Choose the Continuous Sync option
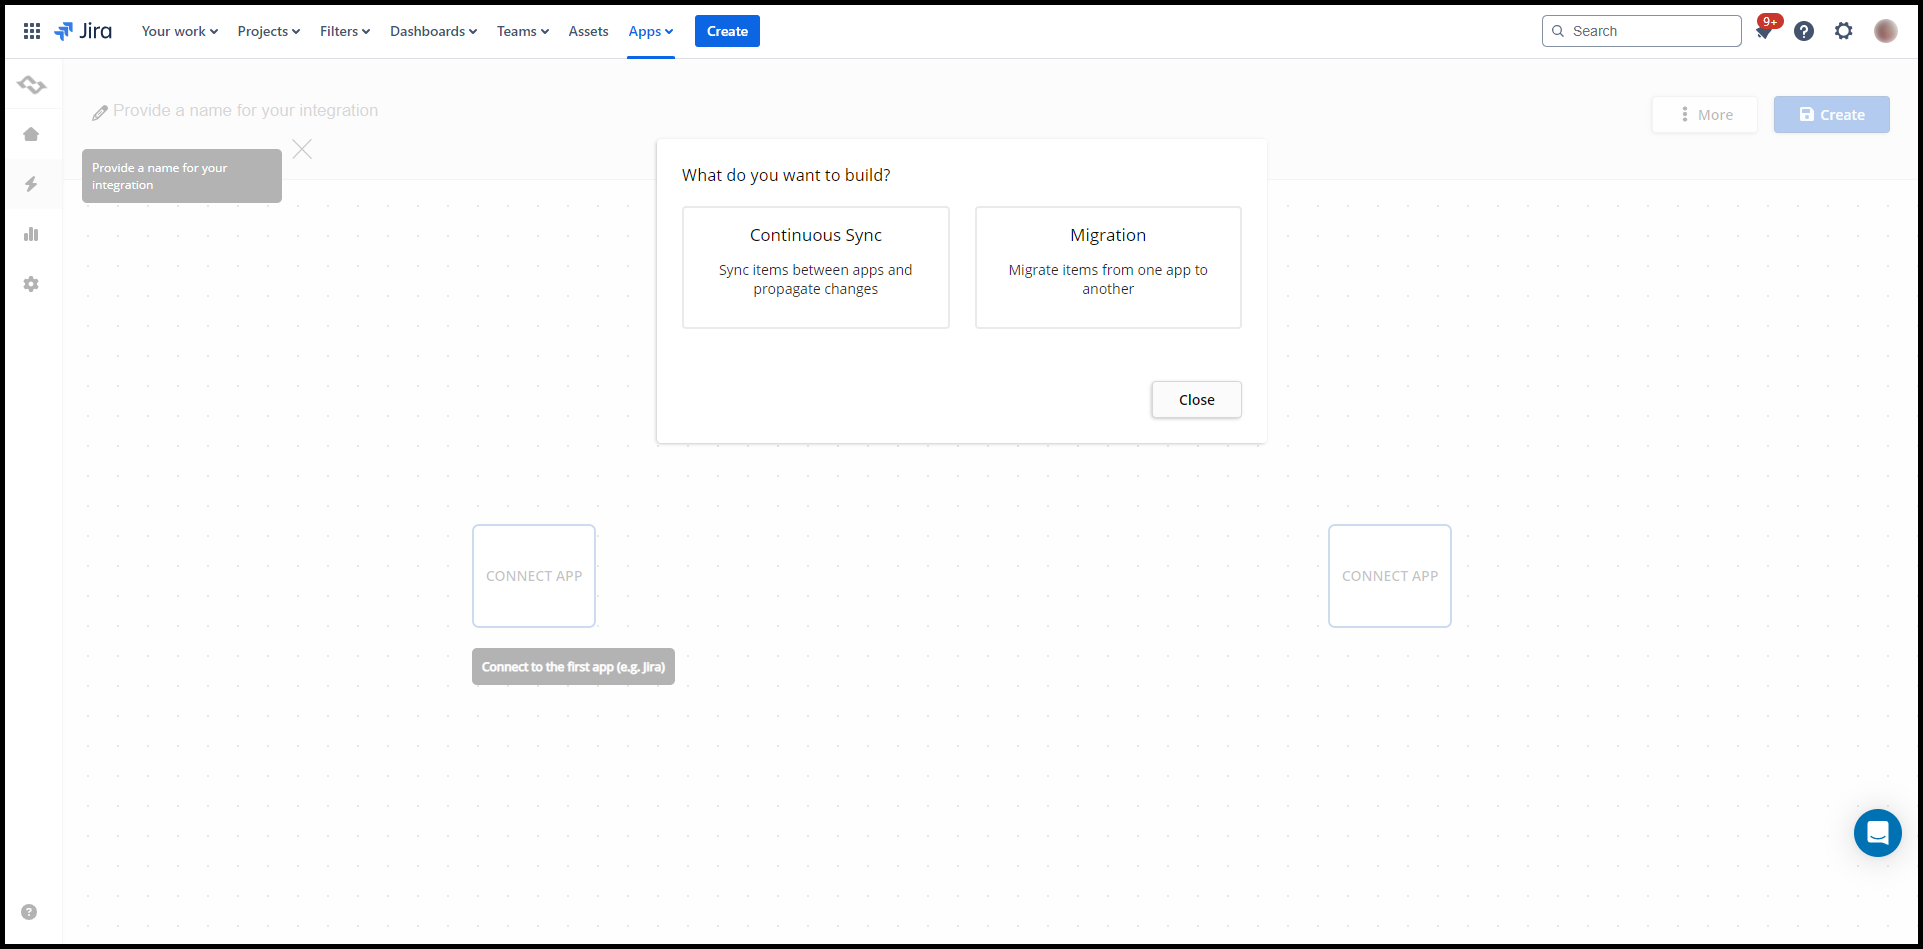This screenshot has height=949, width=1923. pyautogui.click(x=815, y=267)
